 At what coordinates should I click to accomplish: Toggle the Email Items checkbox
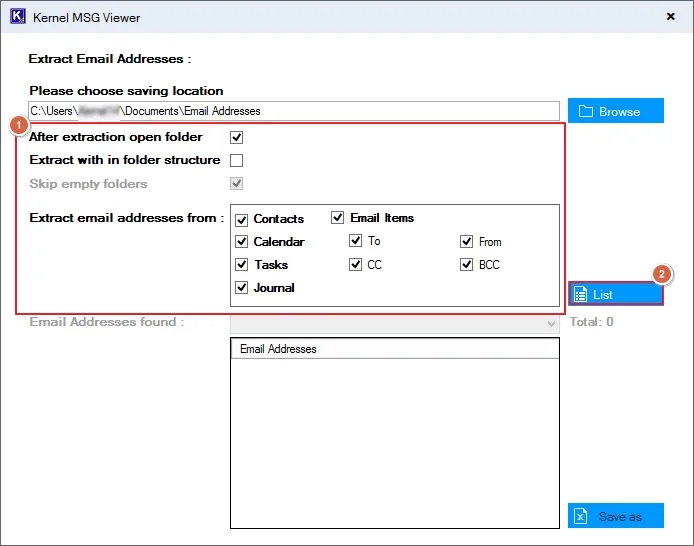coord(338,218)
